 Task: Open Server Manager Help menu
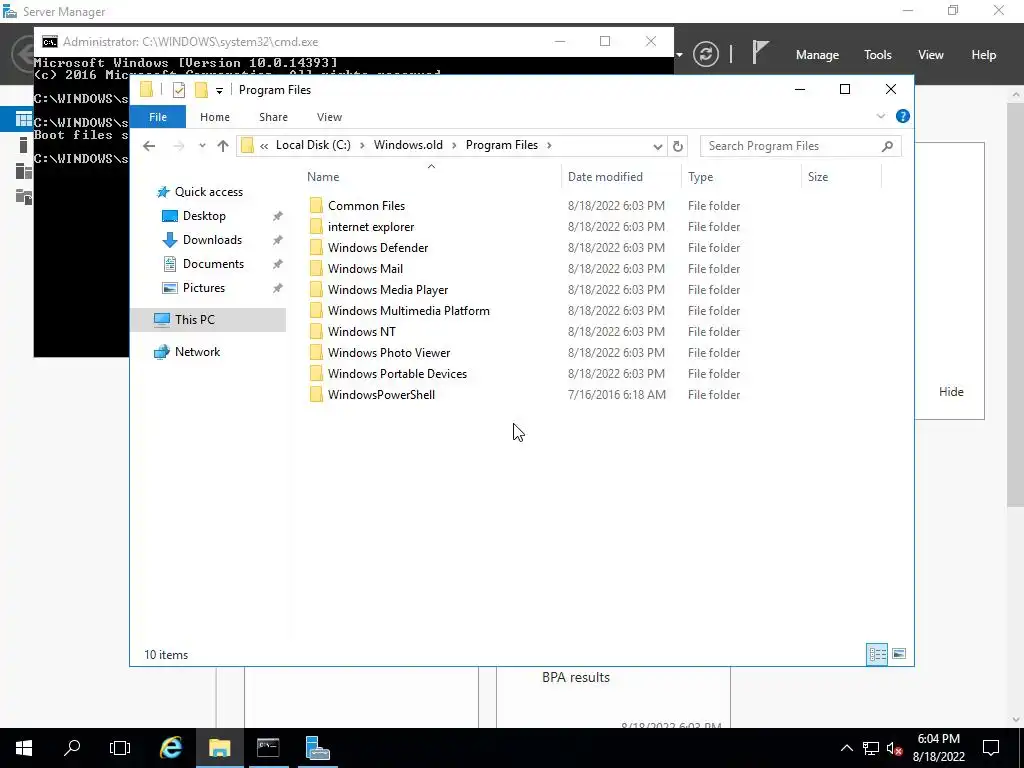tap(983, 55)
